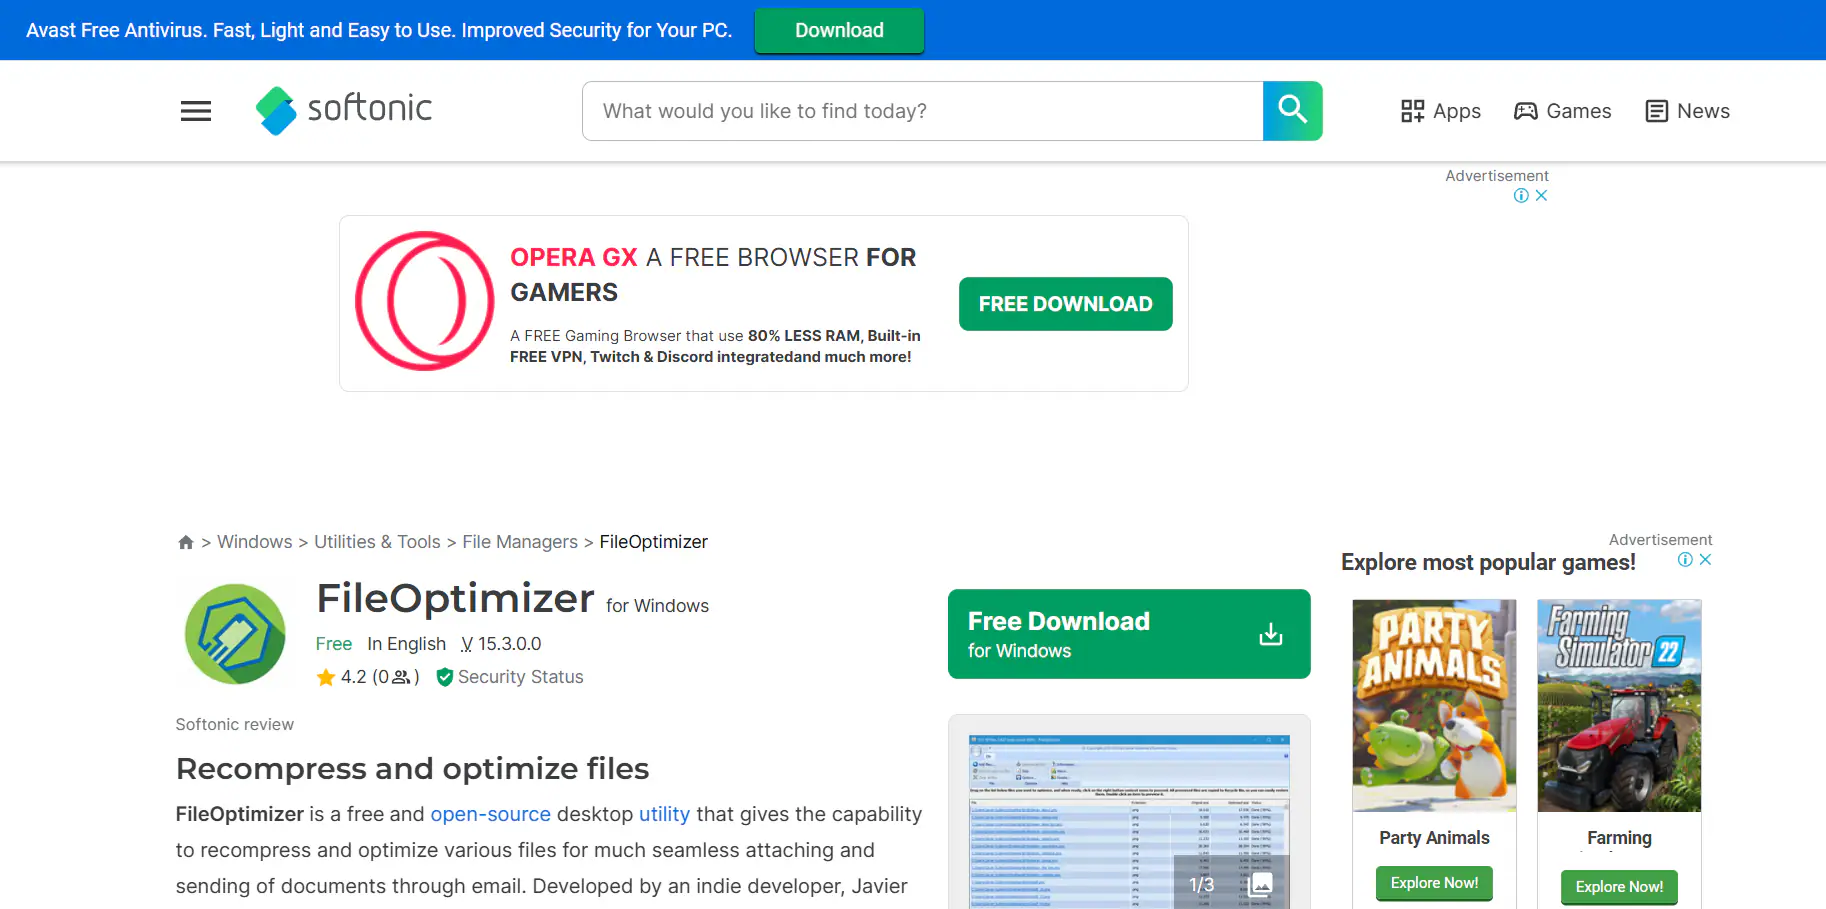This screenshot has height=909, width=1826.
Task: Click the ad info icon near top
Action: (x=1521, y=195)
